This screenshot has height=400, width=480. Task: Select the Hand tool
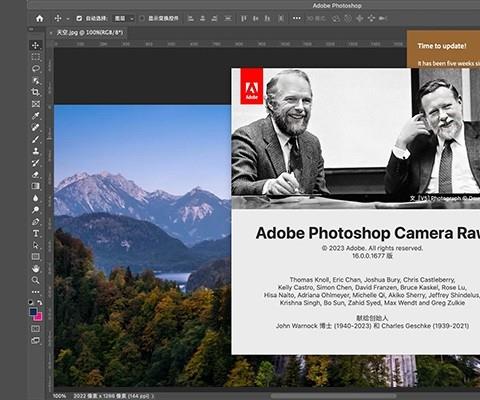pos(36,269)
